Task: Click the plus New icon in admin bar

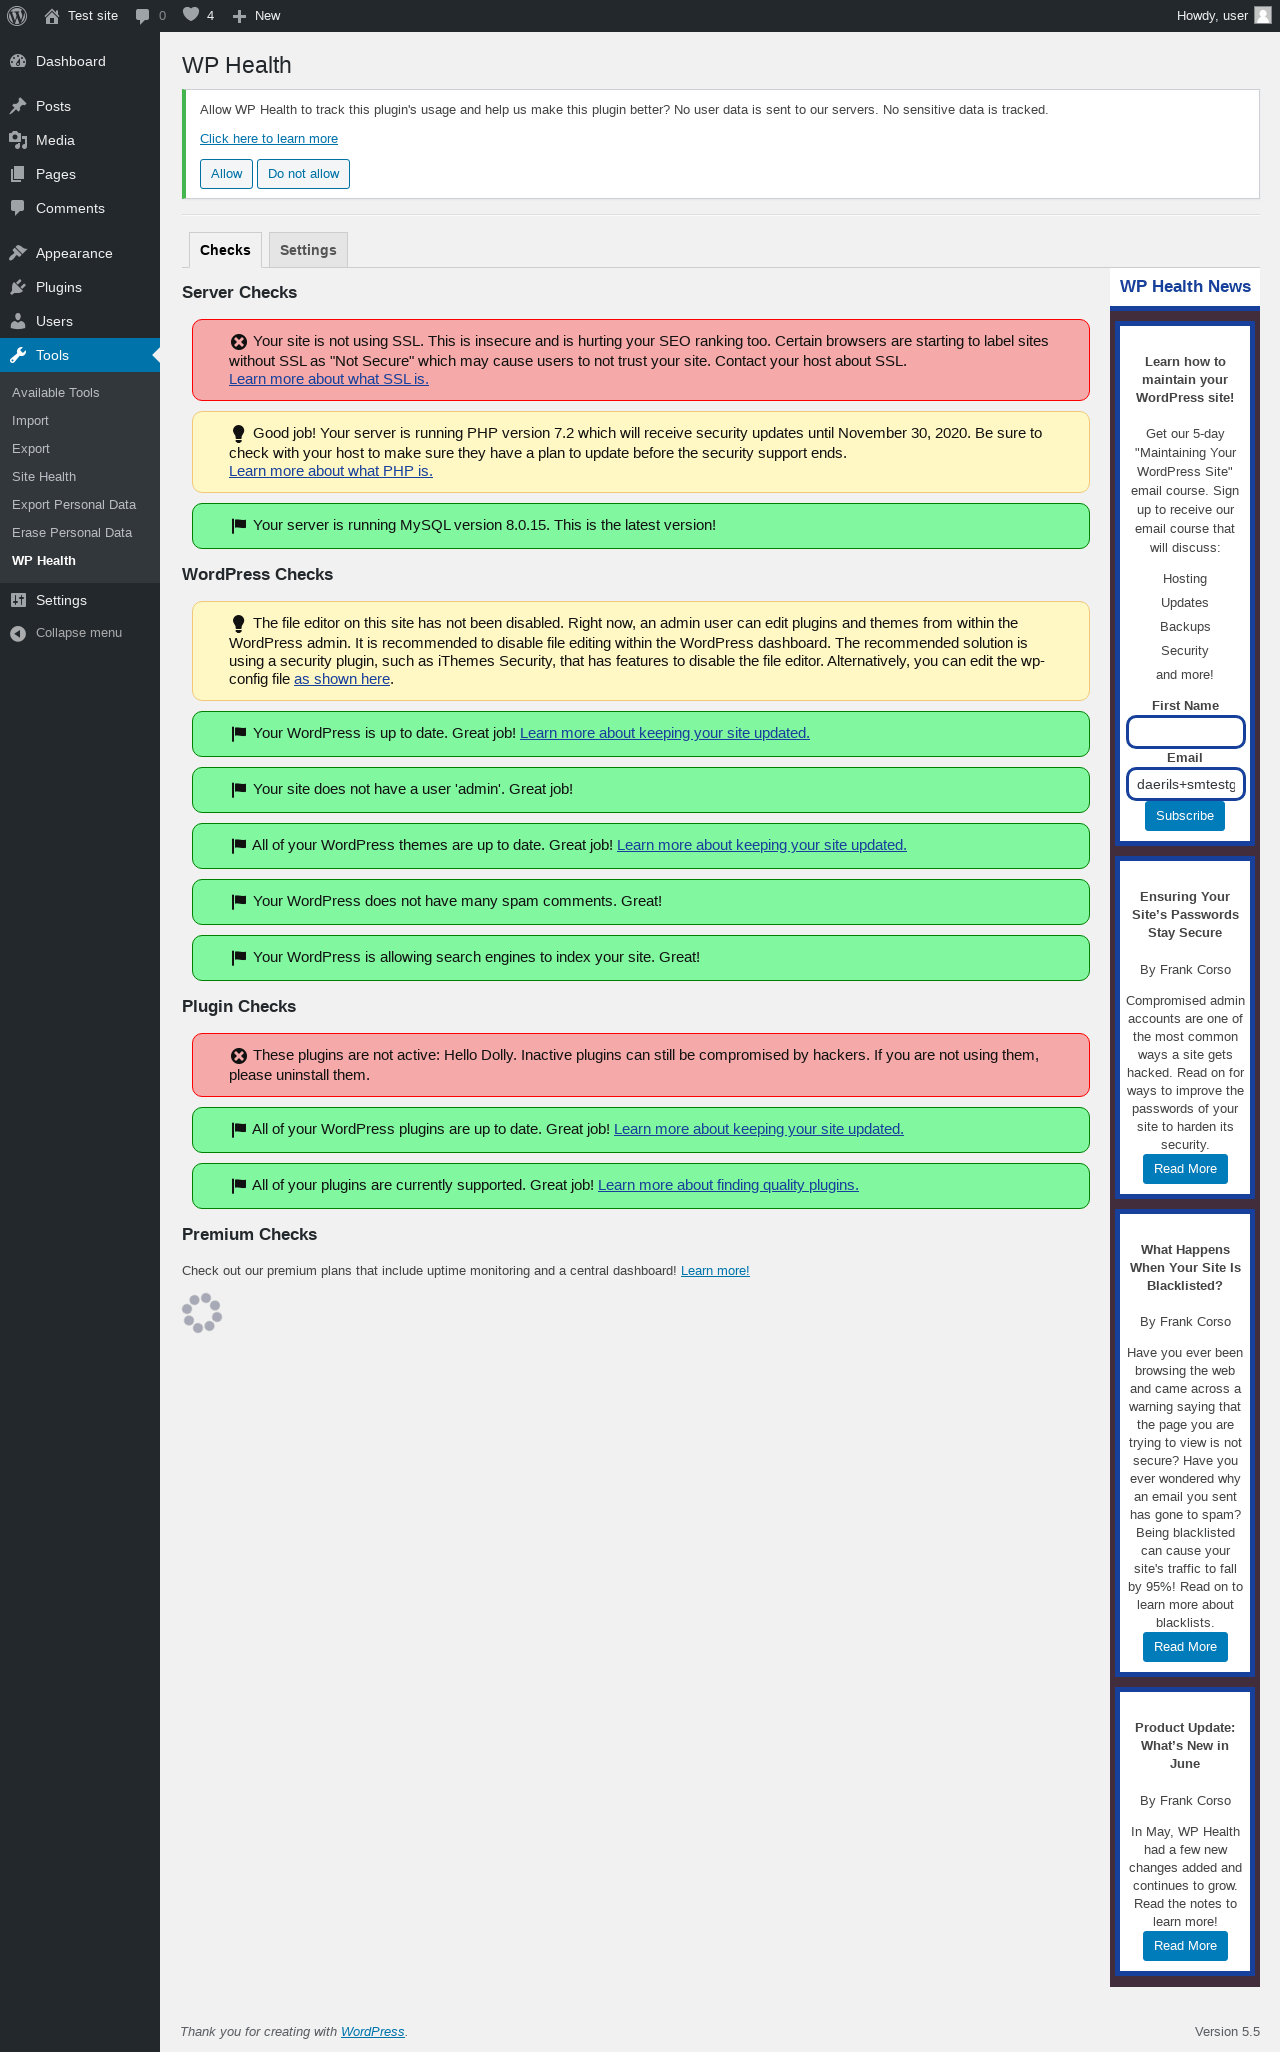Action: click(239, 16)
